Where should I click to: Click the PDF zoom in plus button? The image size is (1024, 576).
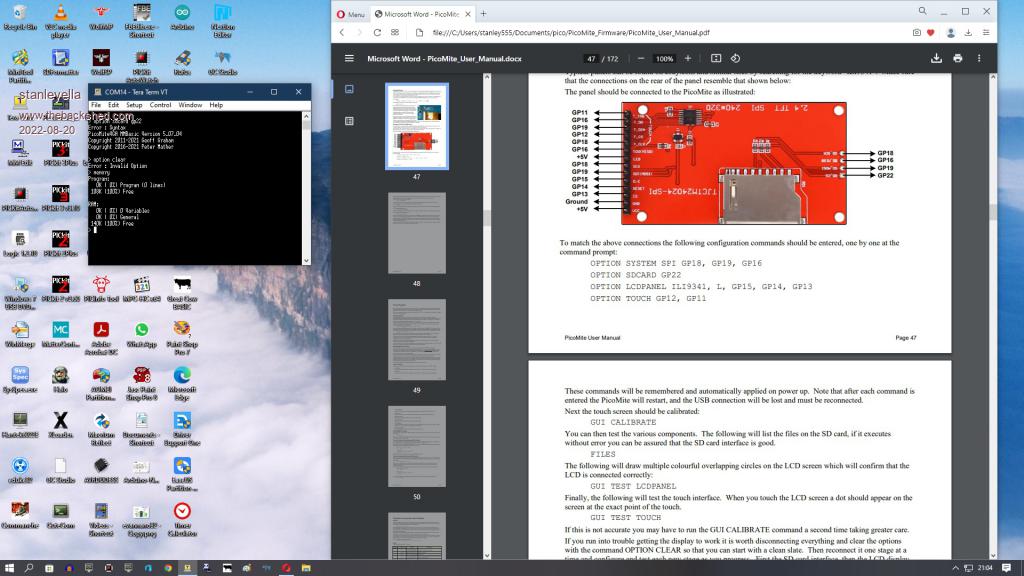(x=690, y=59)
